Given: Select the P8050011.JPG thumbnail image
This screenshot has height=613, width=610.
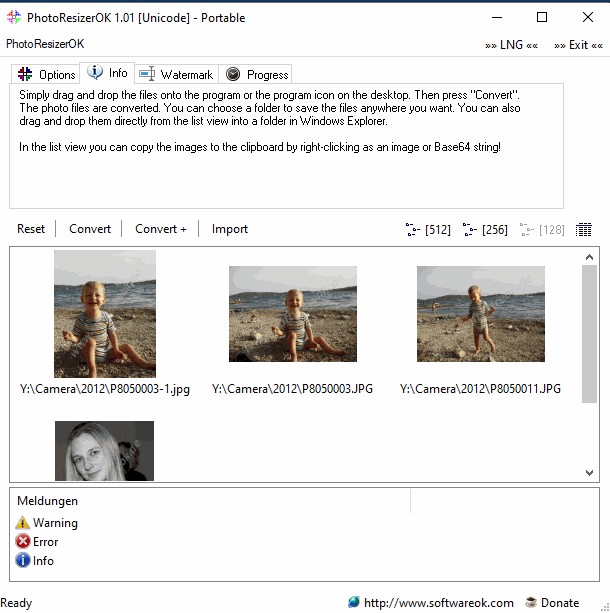Looking at the screenshot, I should tap(481, 314).
